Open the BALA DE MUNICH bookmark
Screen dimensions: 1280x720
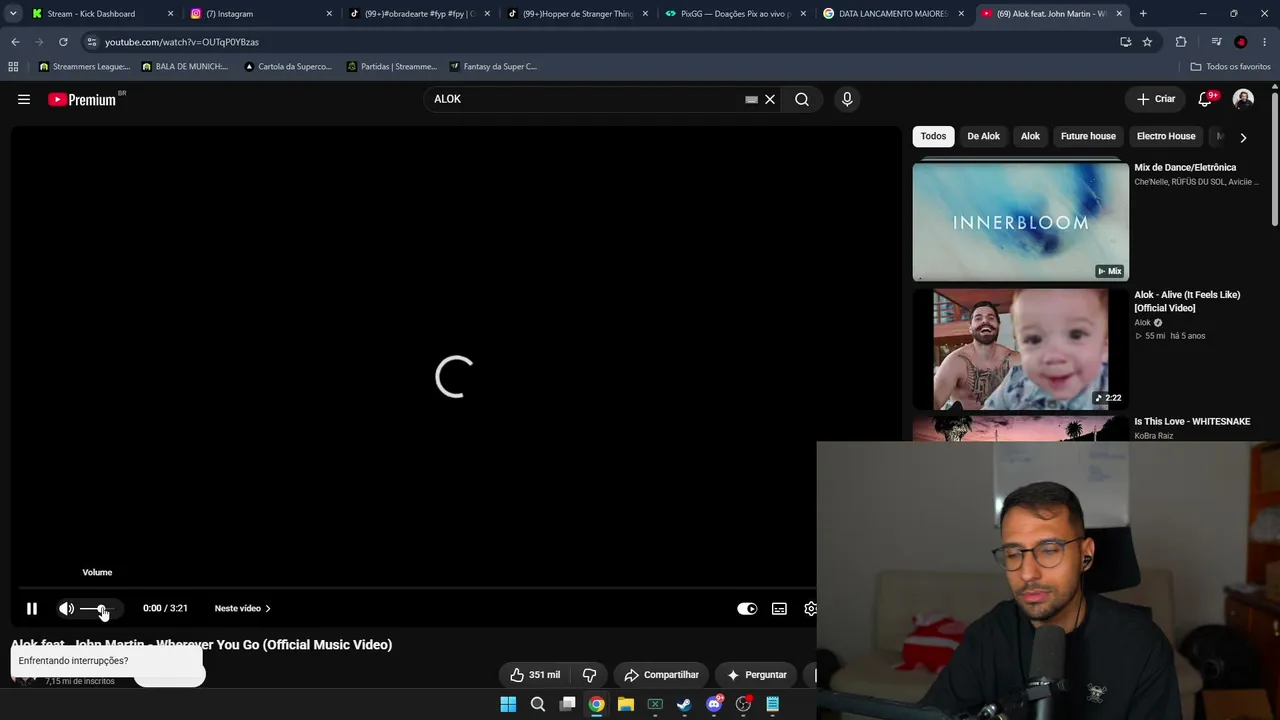185,67
